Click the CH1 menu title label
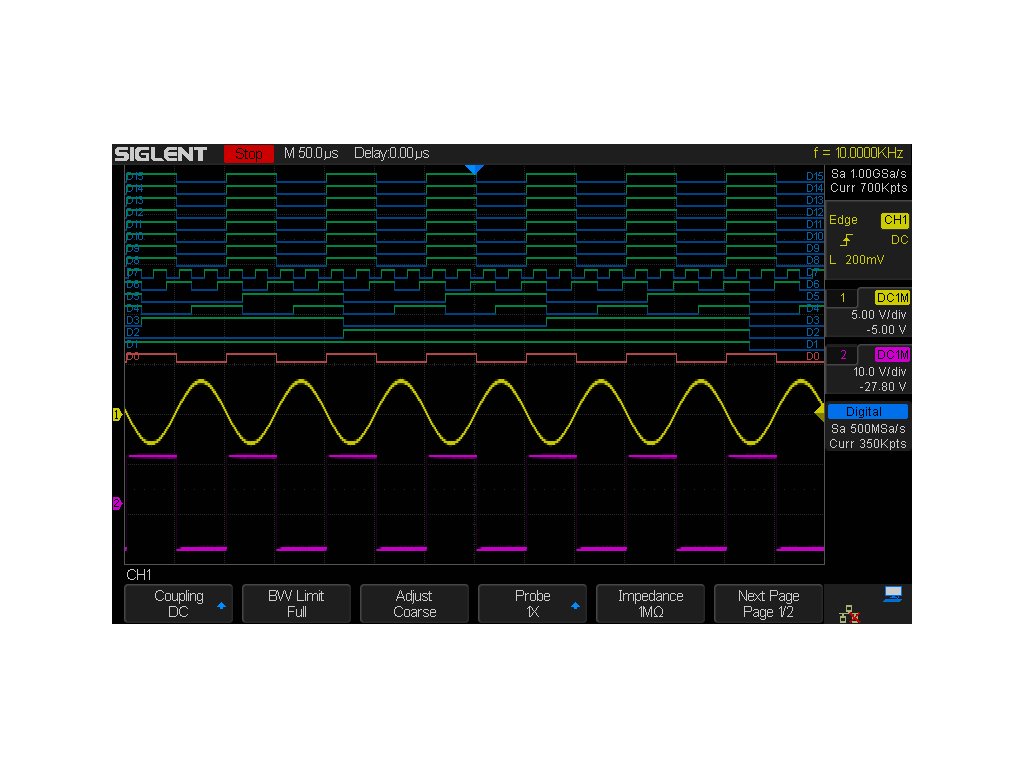Viewport: 1024px width, 768px height. click(x=138, y=575)
